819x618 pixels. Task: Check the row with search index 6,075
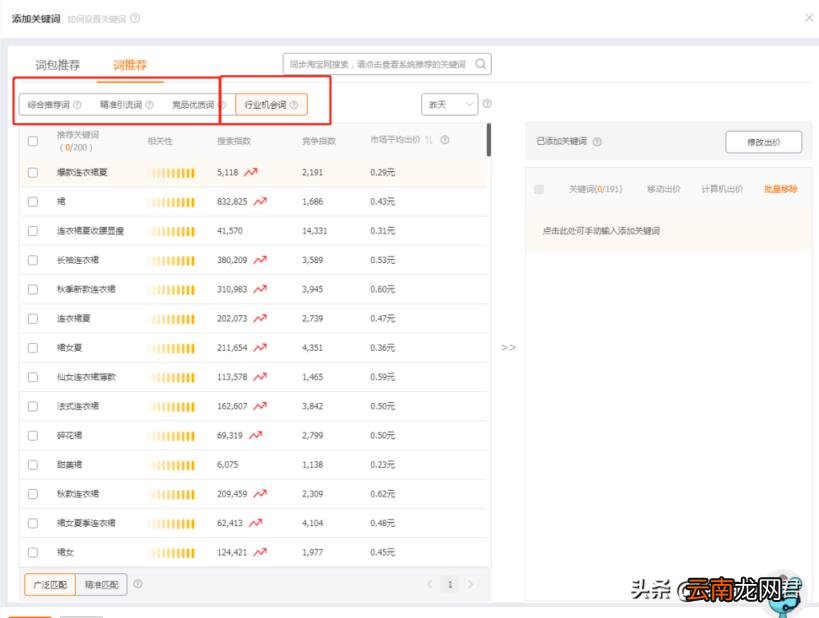[33, 465]
